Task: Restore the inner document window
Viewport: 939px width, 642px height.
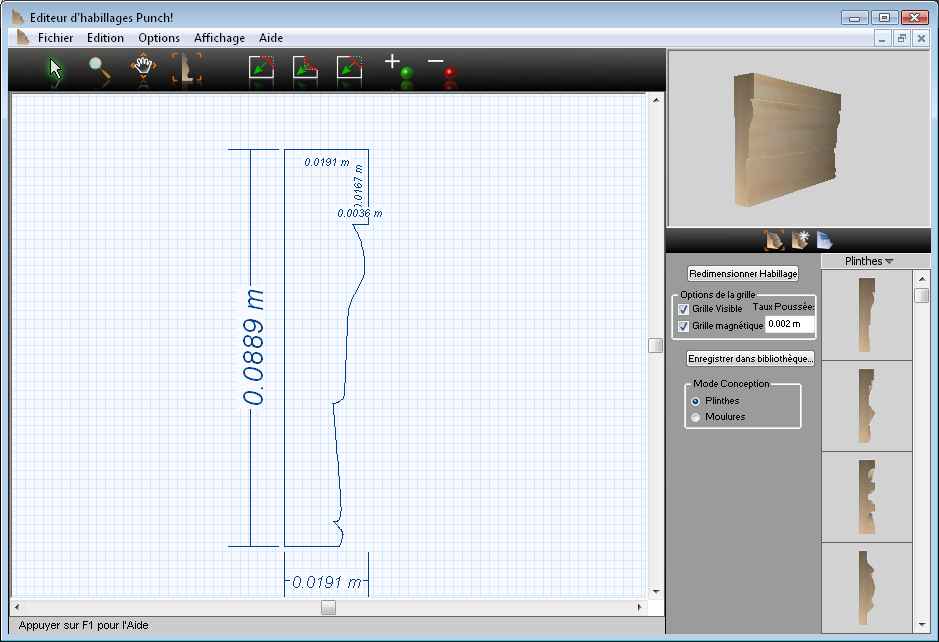Action: tap(901, 39)
